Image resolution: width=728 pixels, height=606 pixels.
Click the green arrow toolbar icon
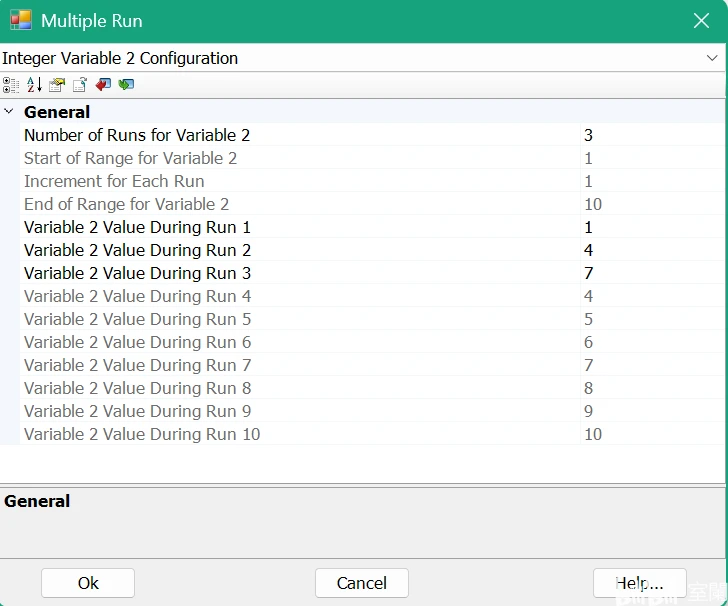coord(126,85)
